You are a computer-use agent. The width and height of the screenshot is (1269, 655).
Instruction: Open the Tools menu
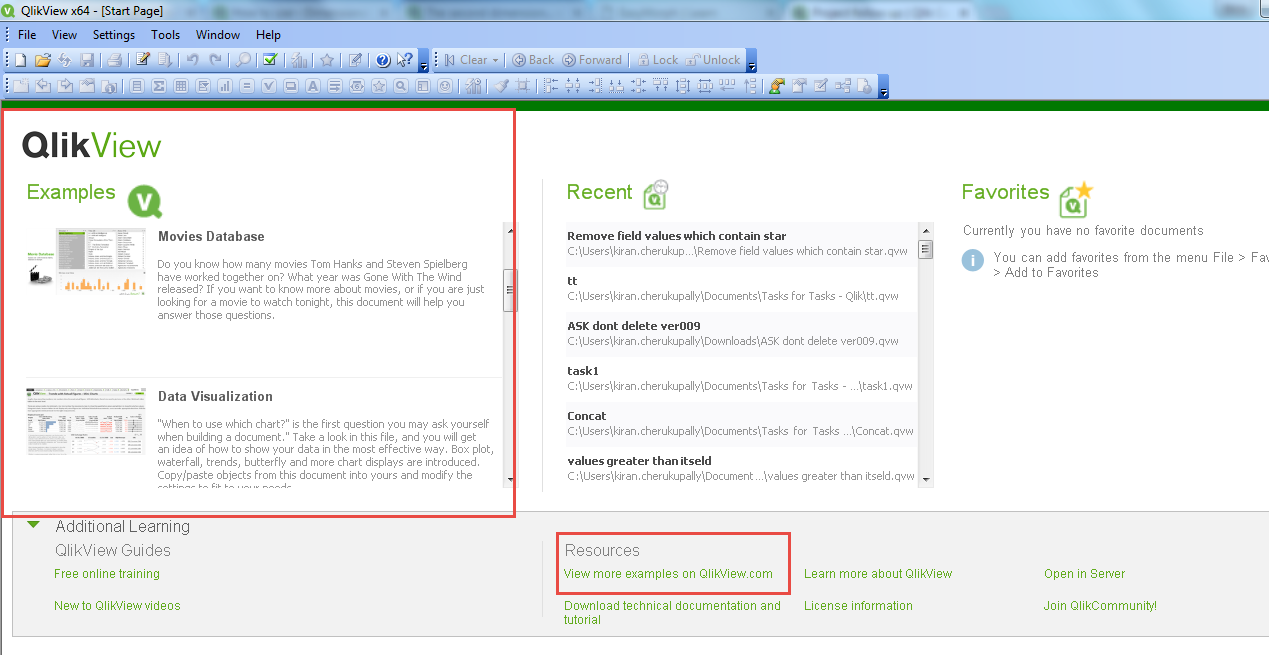coord(165,34)
